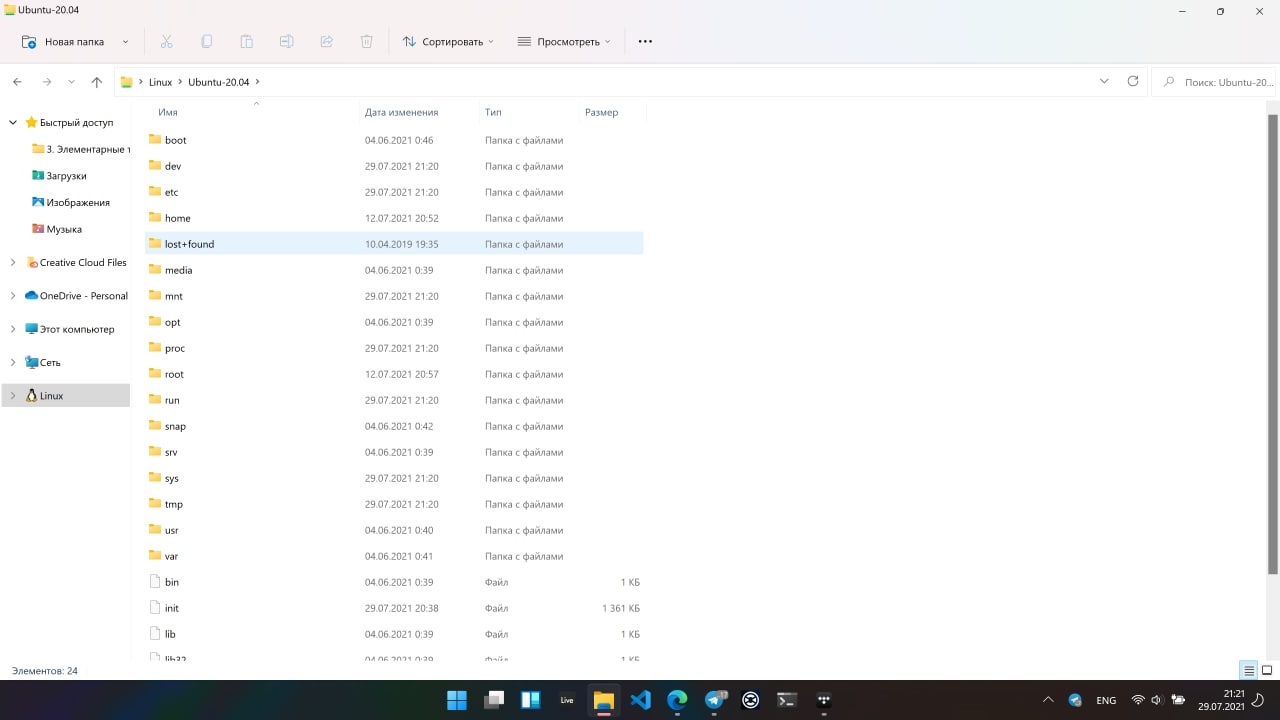Click the Up one level arrow
The image size is (1280, 720).
[97, 82]
